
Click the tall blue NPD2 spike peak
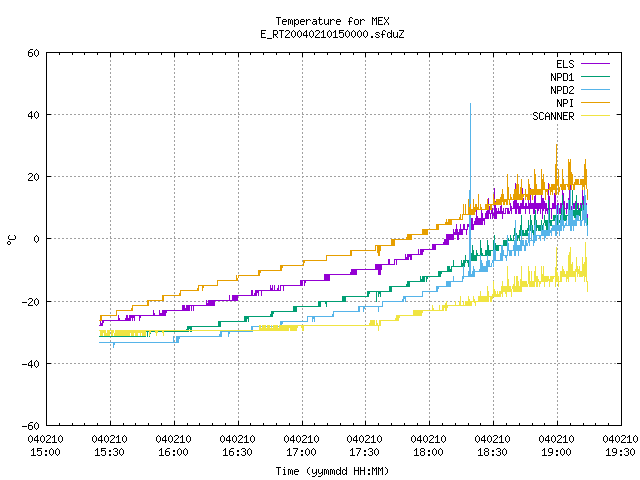click(470, 105)
